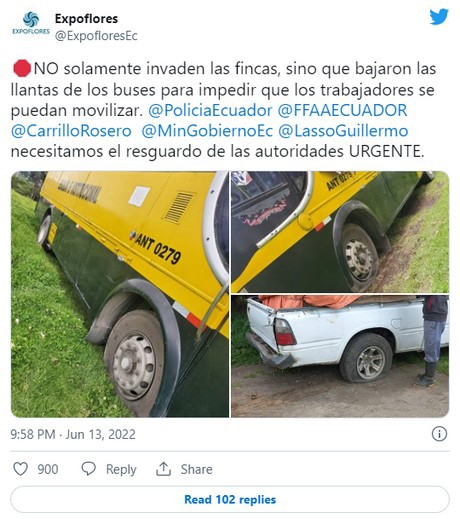
Task: Click the Read 102 replies button
Action: coord(230,499)
